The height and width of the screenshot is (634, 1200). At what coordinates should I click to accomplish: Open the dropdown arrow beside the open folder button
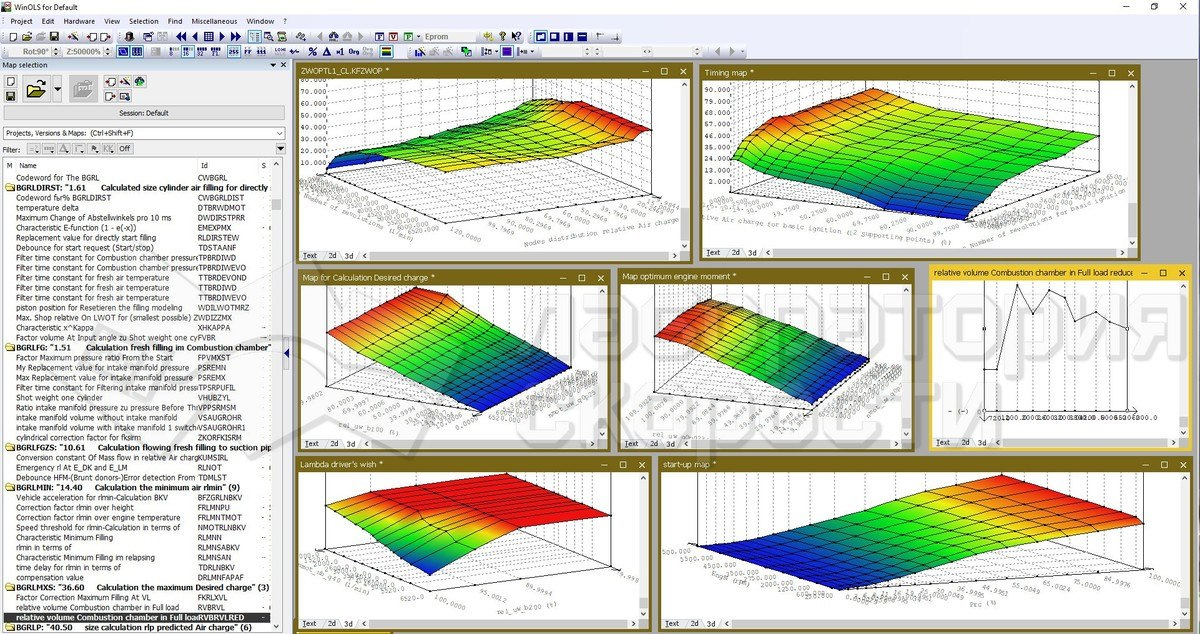[x=58, y=90]
